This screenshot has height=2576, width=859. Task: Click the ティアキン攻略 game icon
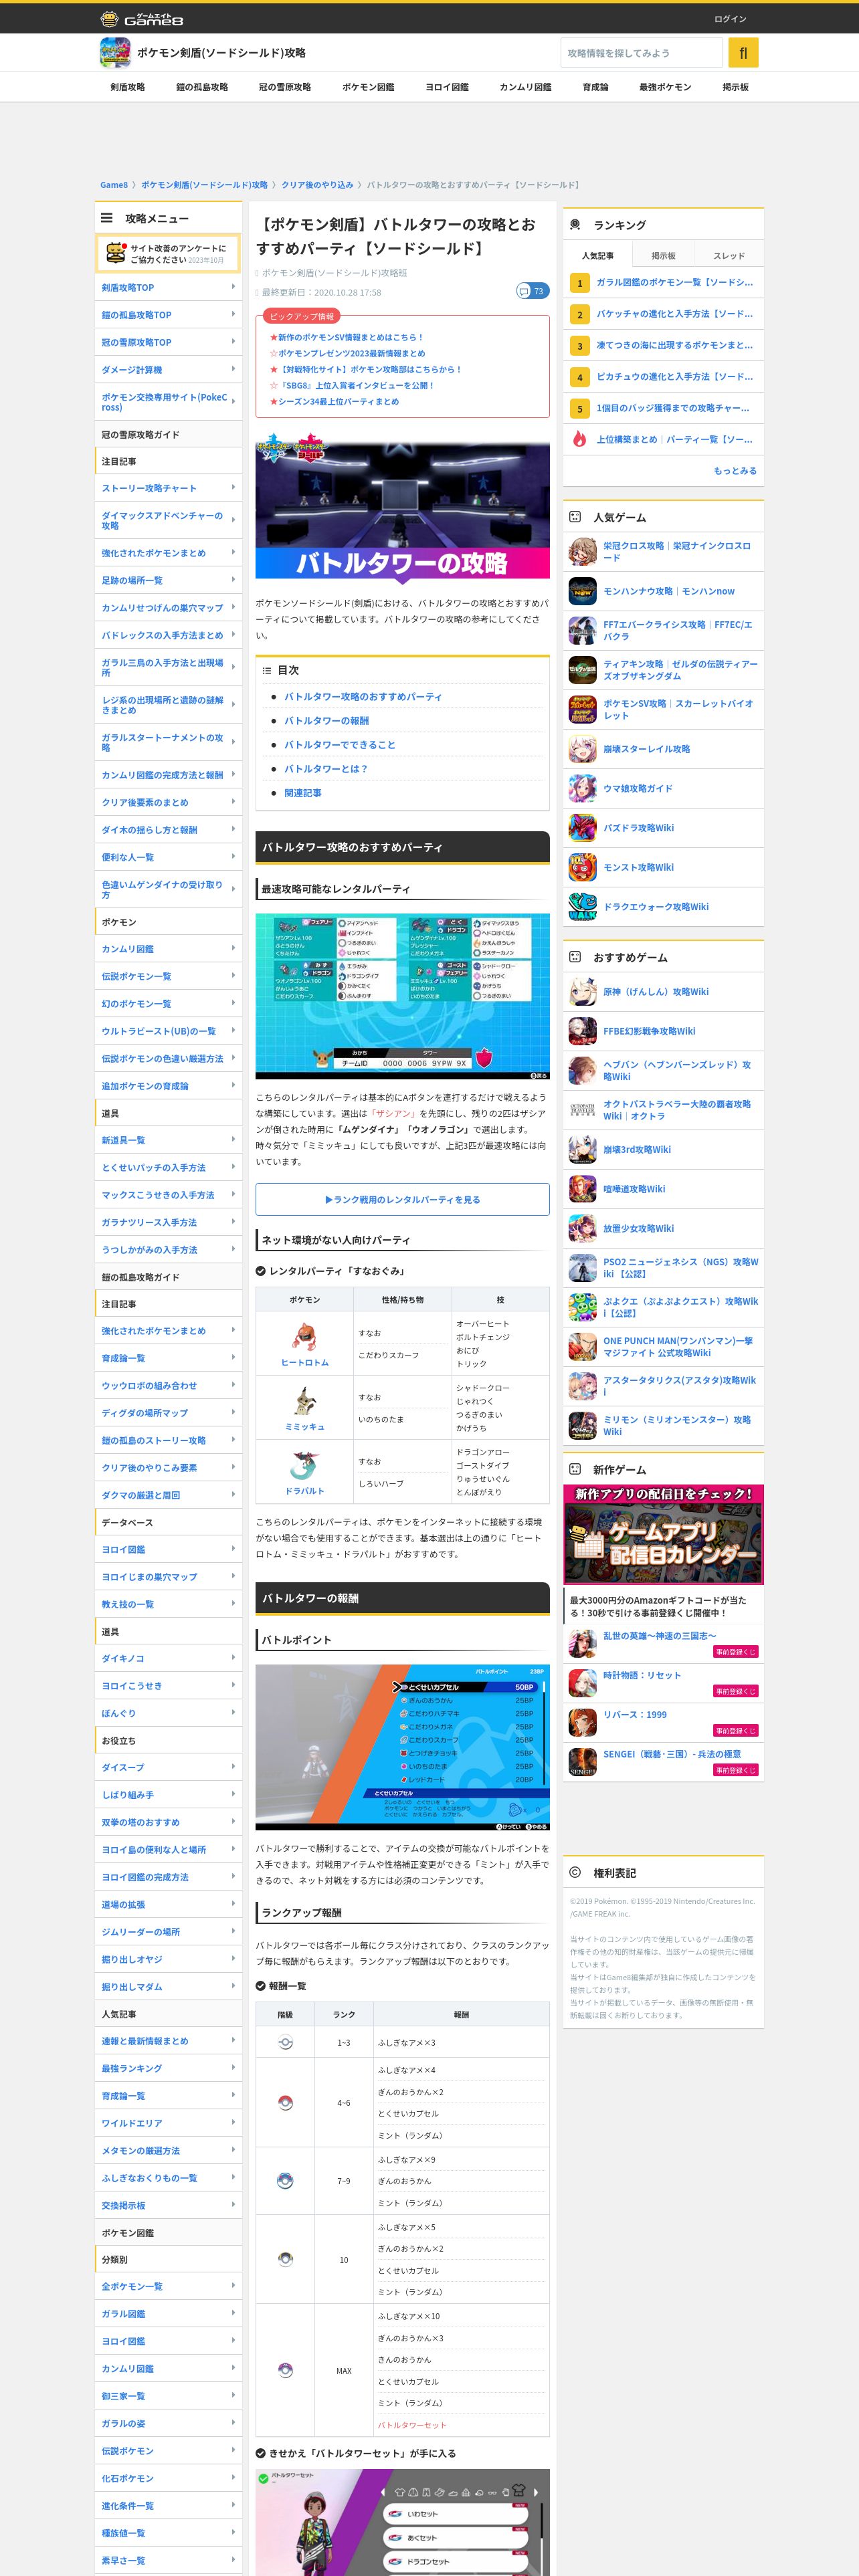point(582,670)
